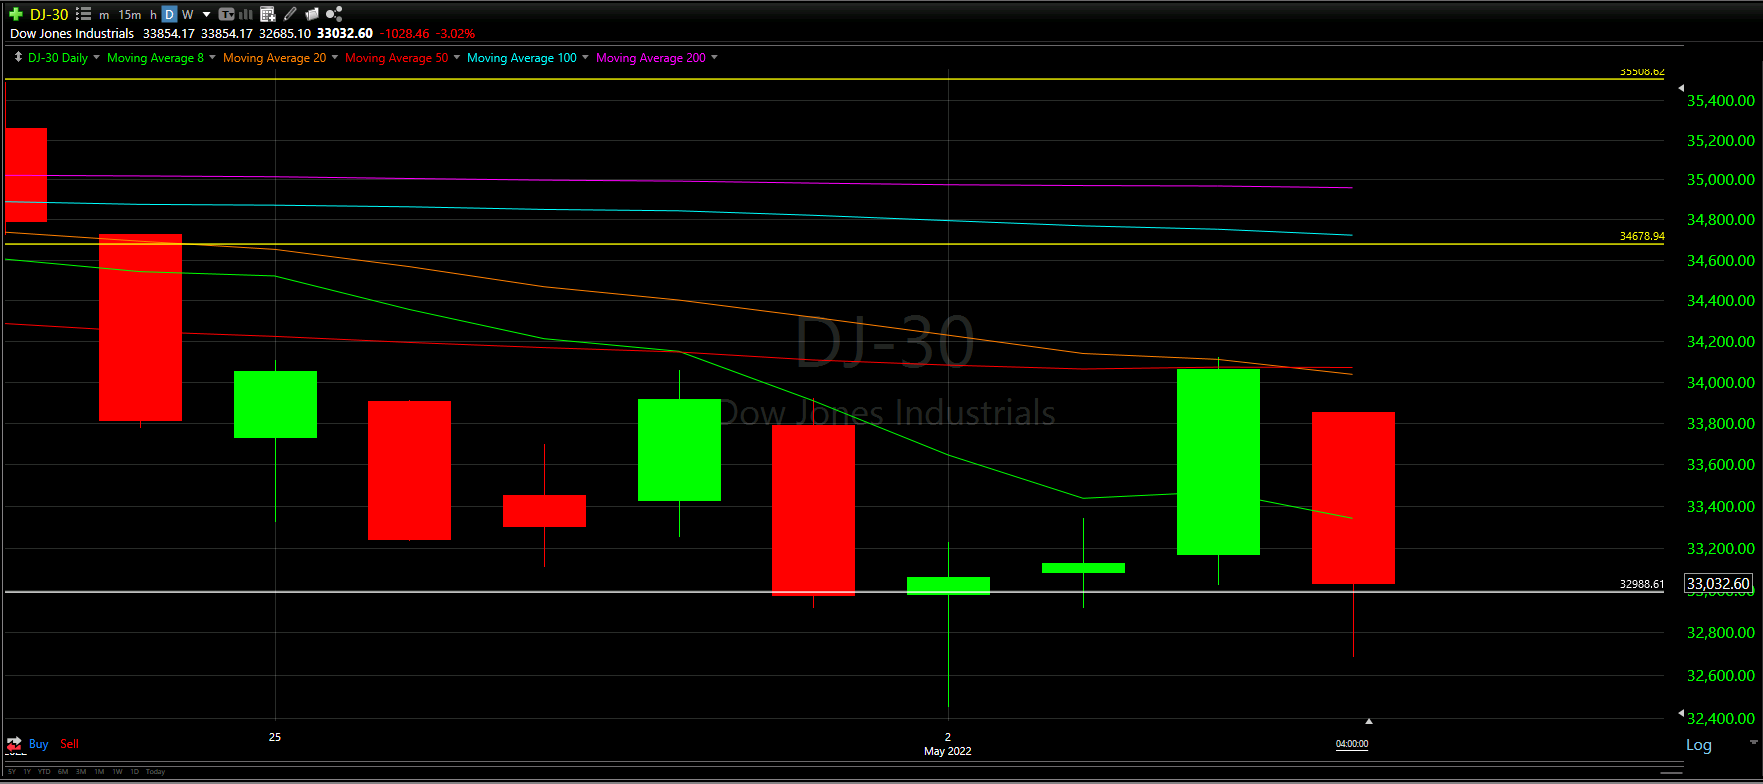Viewport: 1763px width, 784px height.
Task: Click the Moving Average 50 label
Action: click(397, 58)
